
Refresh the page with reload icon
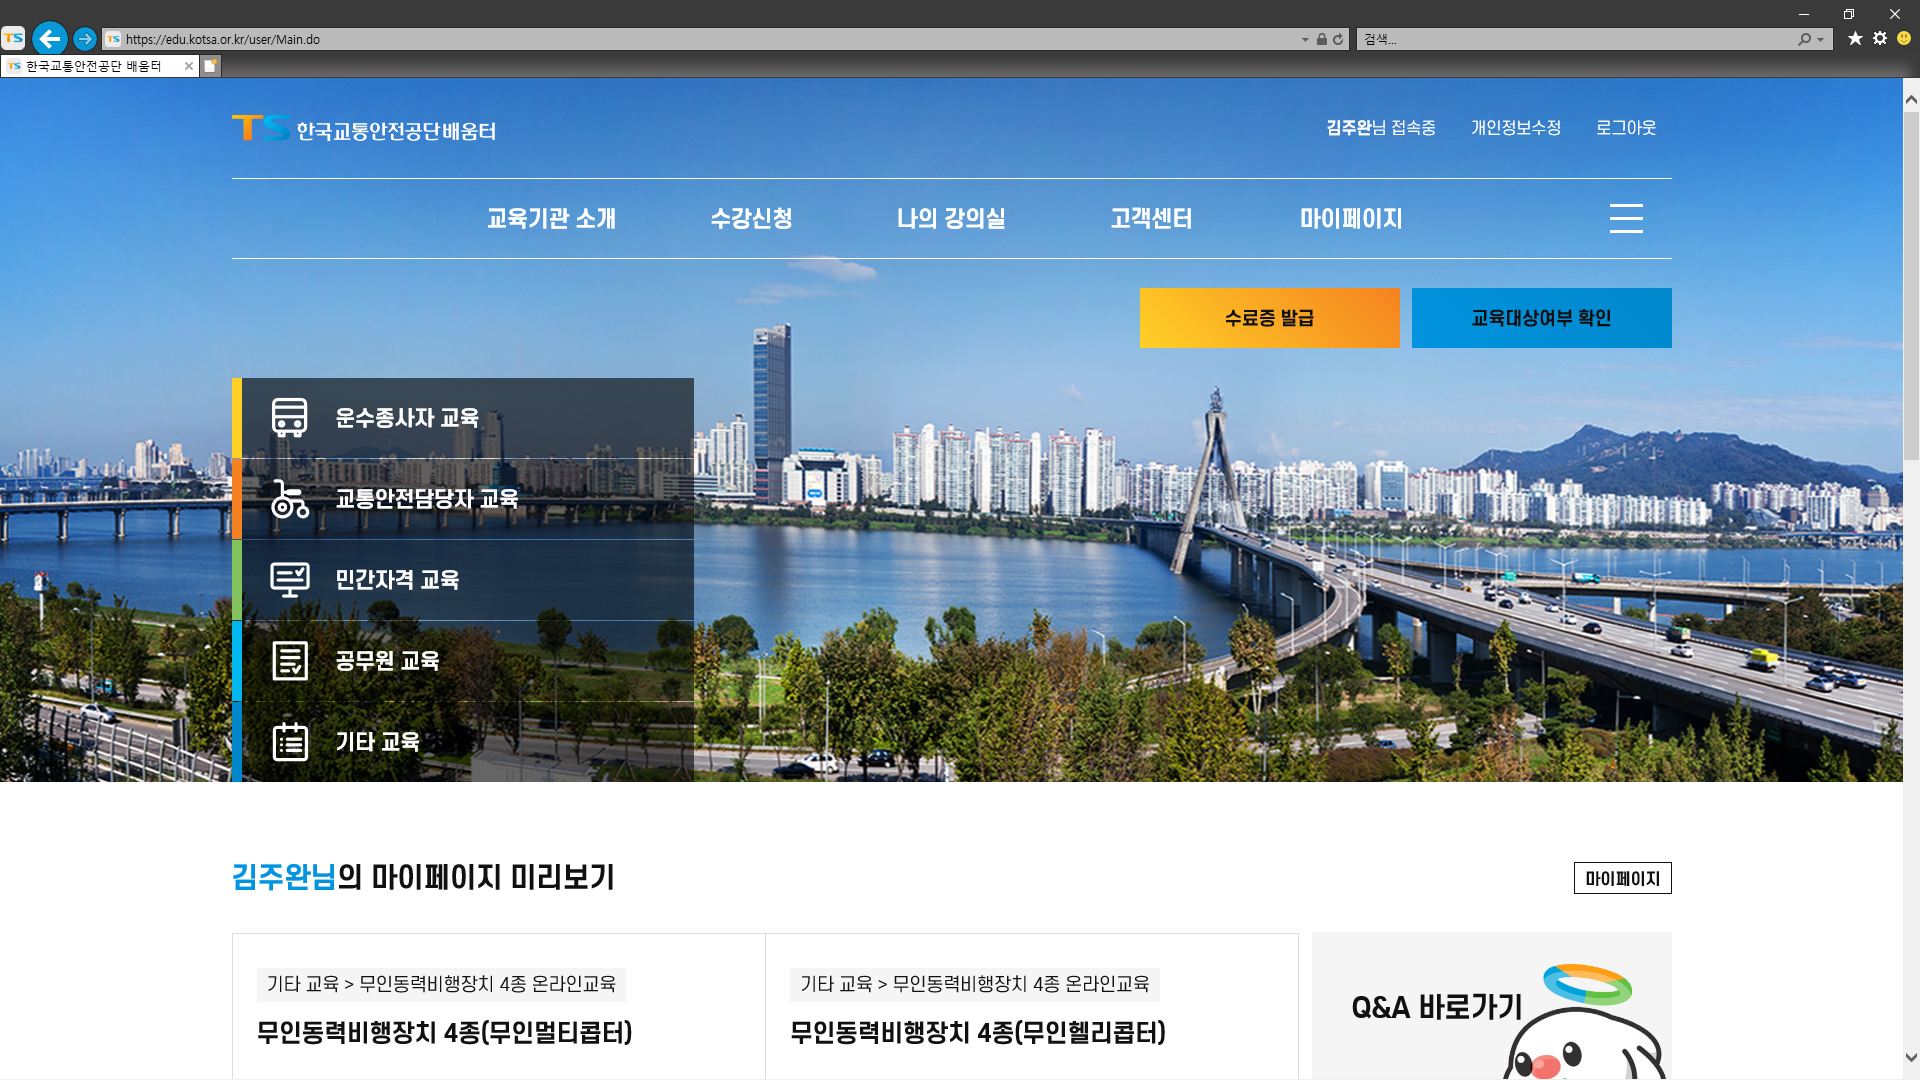1338,39
